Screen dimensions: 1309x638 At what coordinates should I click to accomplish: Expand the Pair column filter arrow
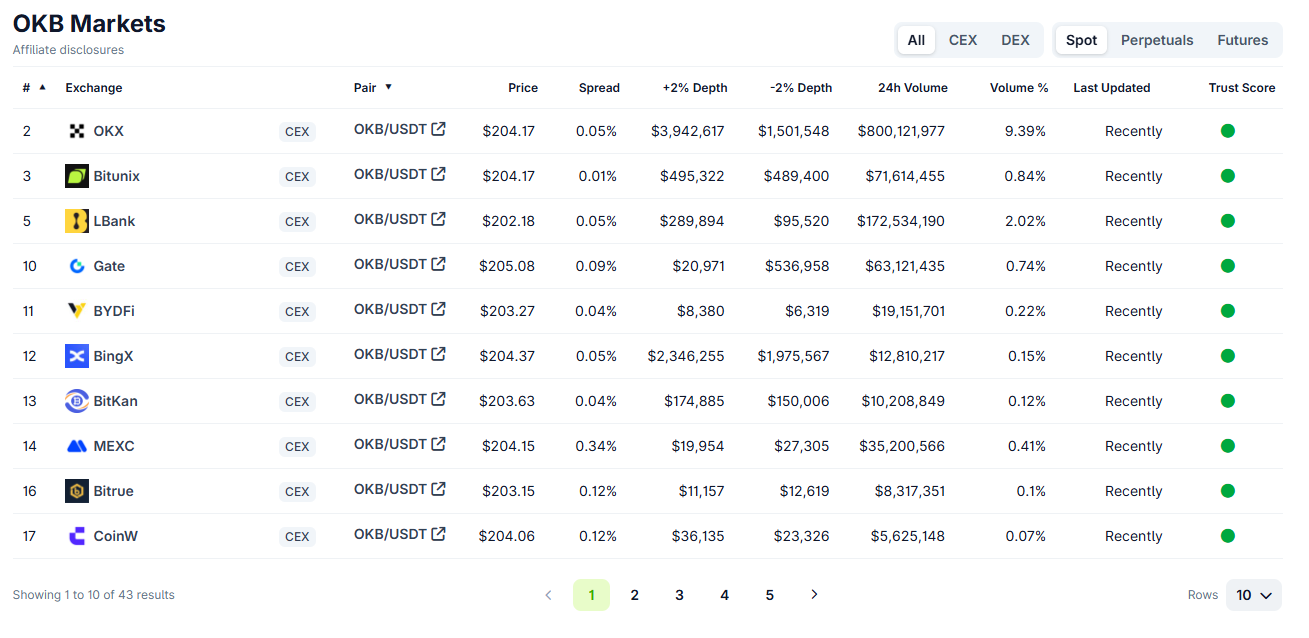point(388,87)
